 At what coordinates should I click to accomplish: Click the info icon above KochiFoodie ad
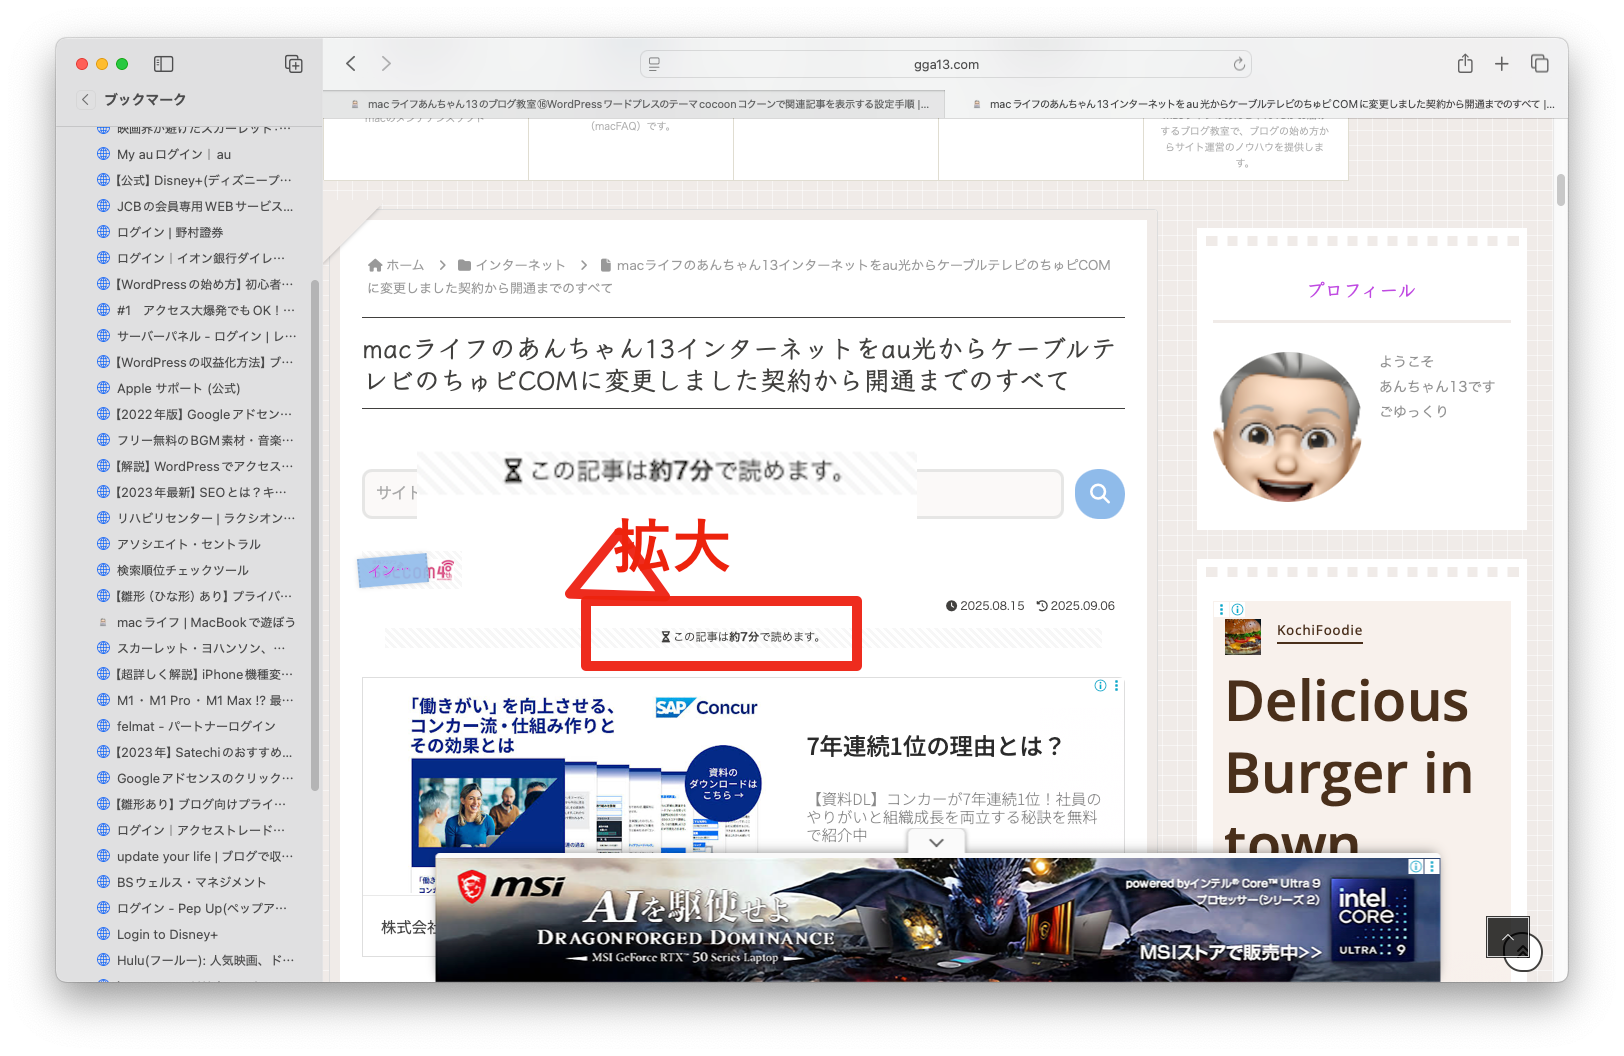(1237, 609)
